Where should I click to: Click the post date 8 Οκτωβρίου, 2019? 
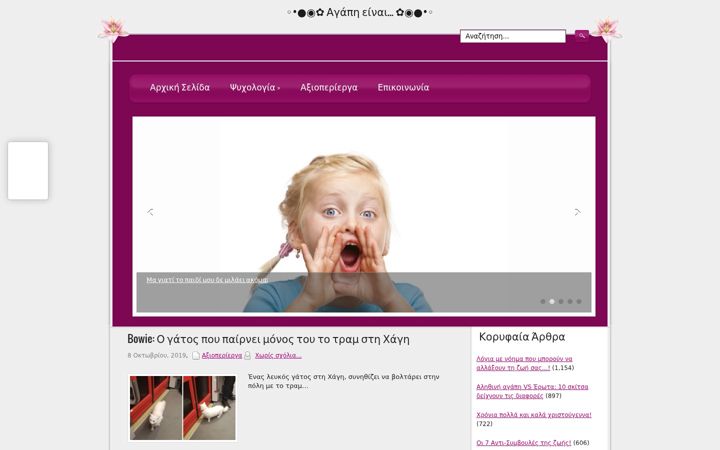158,355
